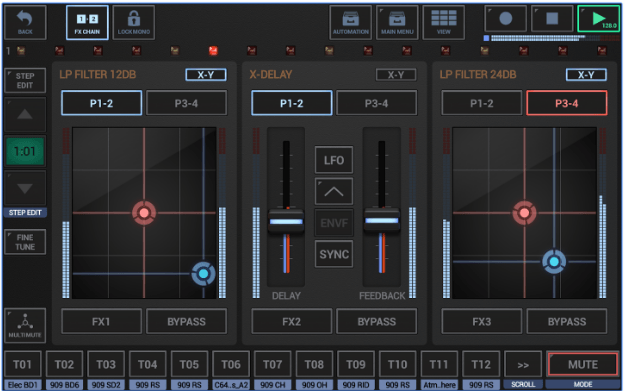Toggle the Step Edit button

pyautogui.click(x=25, y=81)
